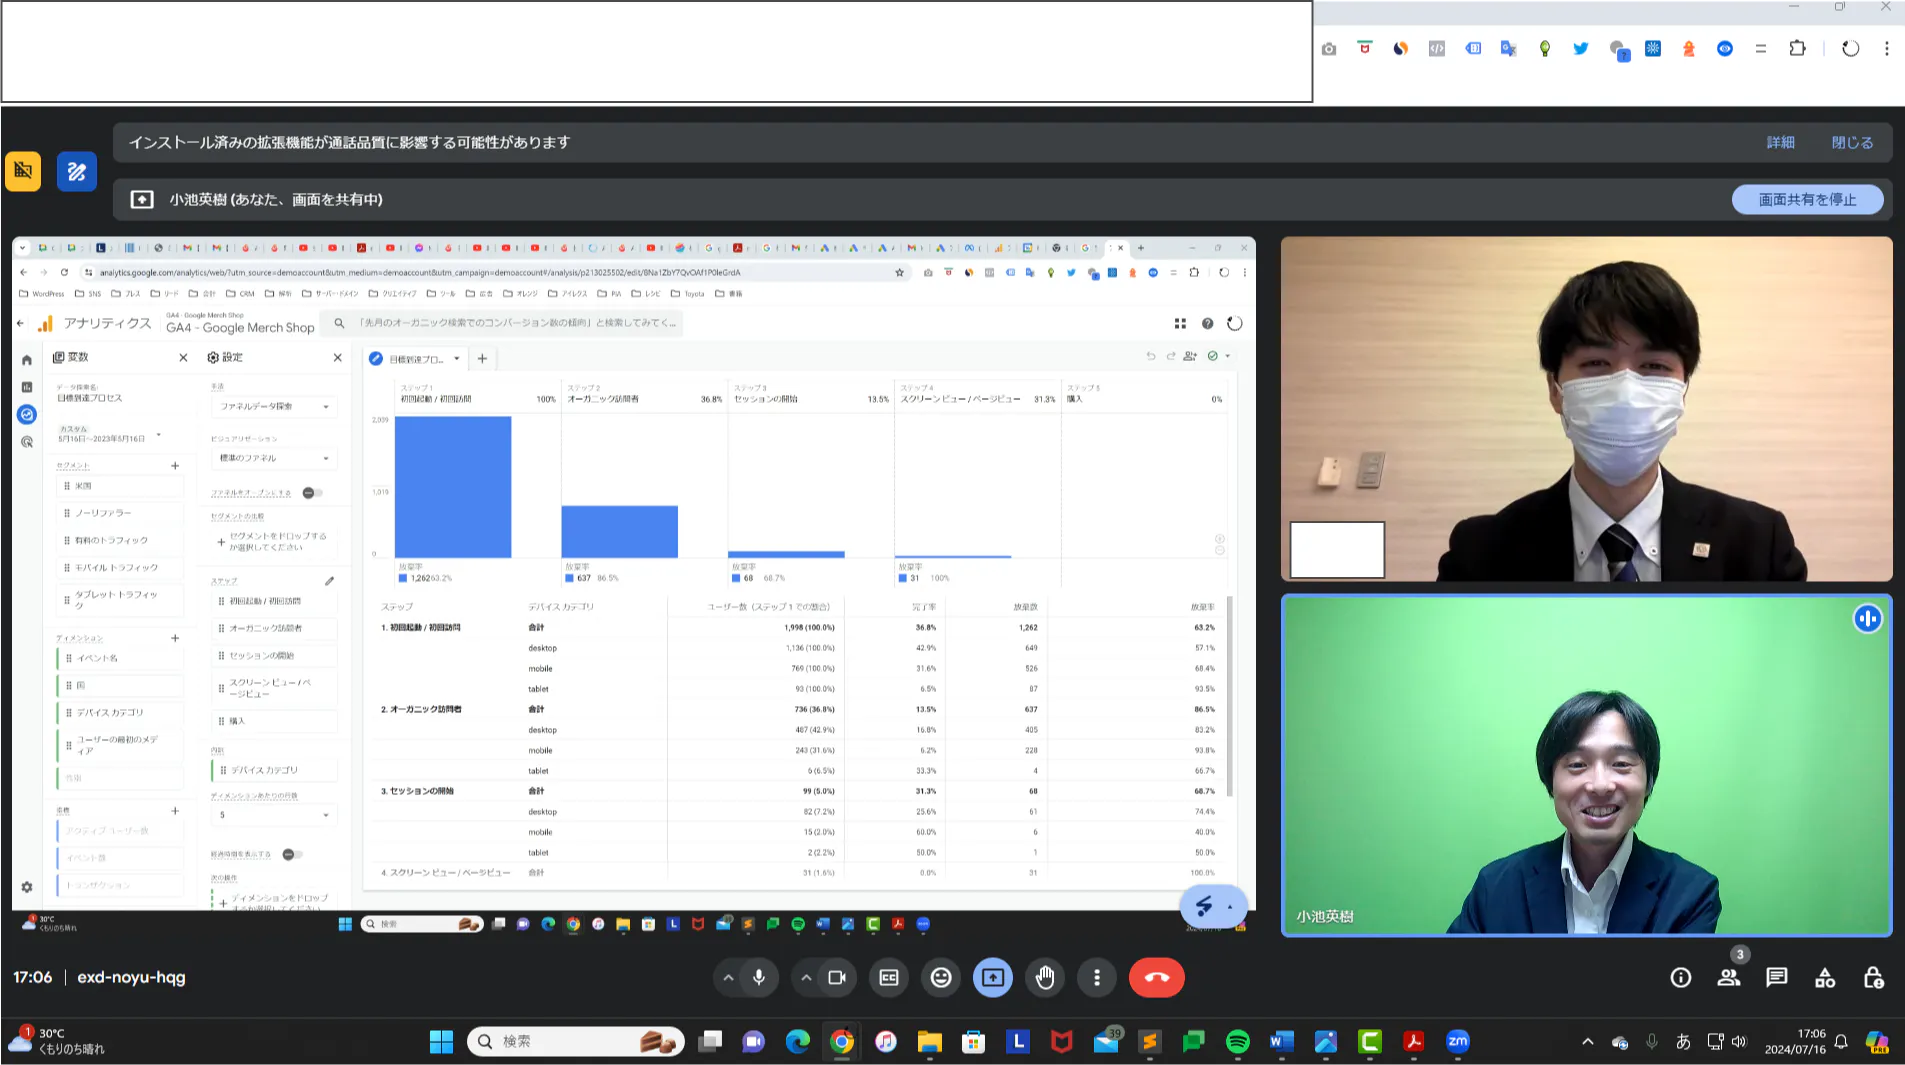The width and height of the screenshot is (1905, 1065).
Task: Expand audio settings chevron beside microphone
Action: click(x=728, y=977)
